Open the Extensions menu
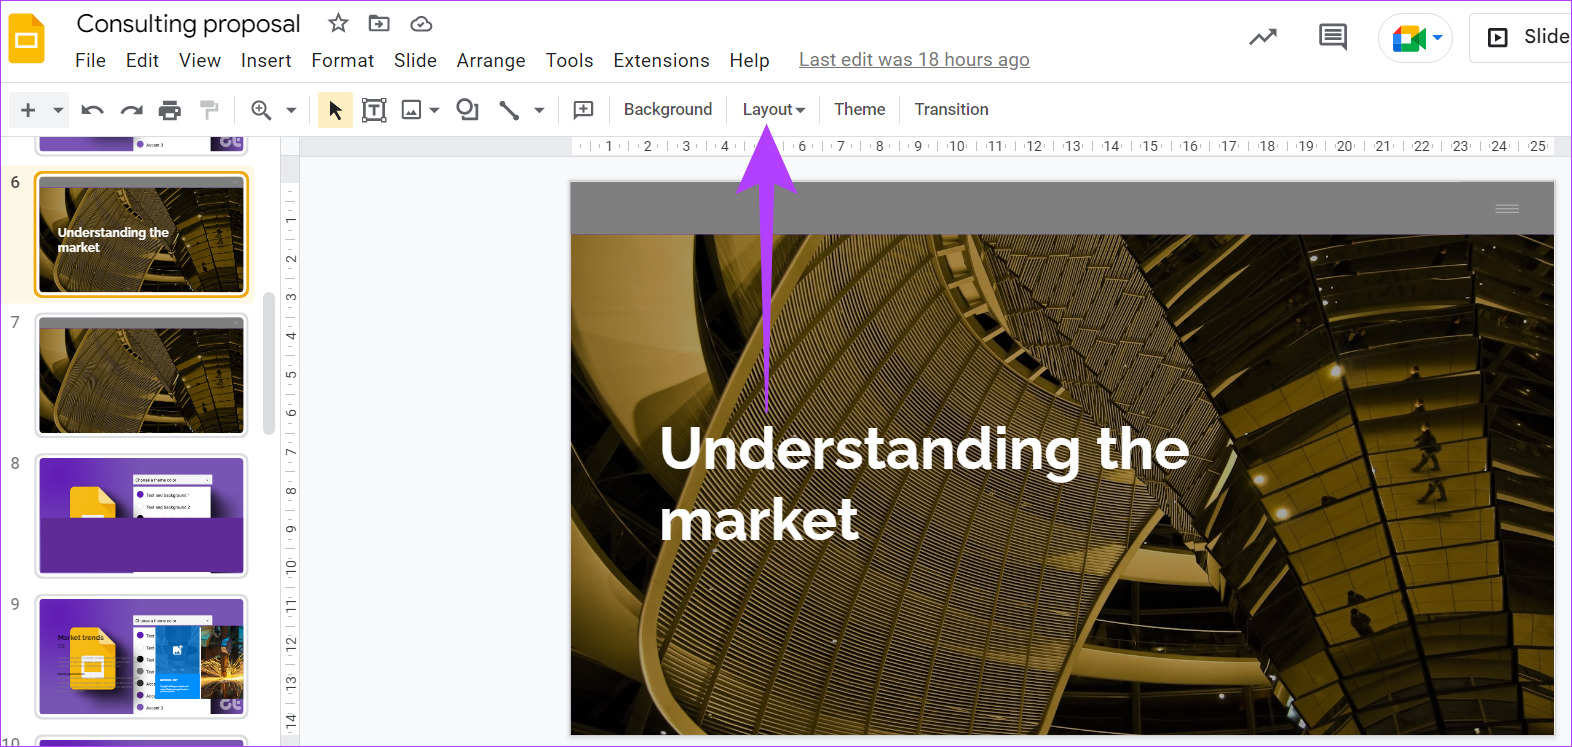1572x747 pixels. click(x=661, y=60)
